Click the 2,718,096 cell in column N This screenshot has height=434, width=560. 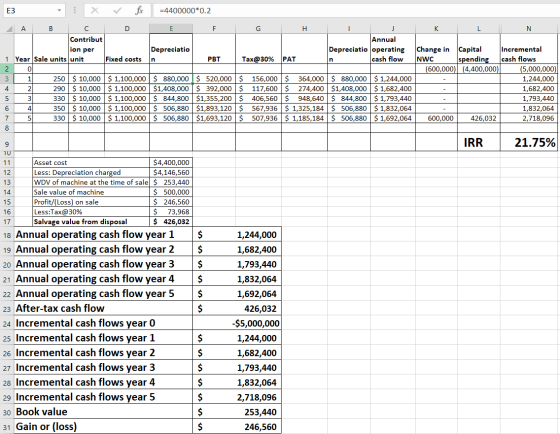529,118
